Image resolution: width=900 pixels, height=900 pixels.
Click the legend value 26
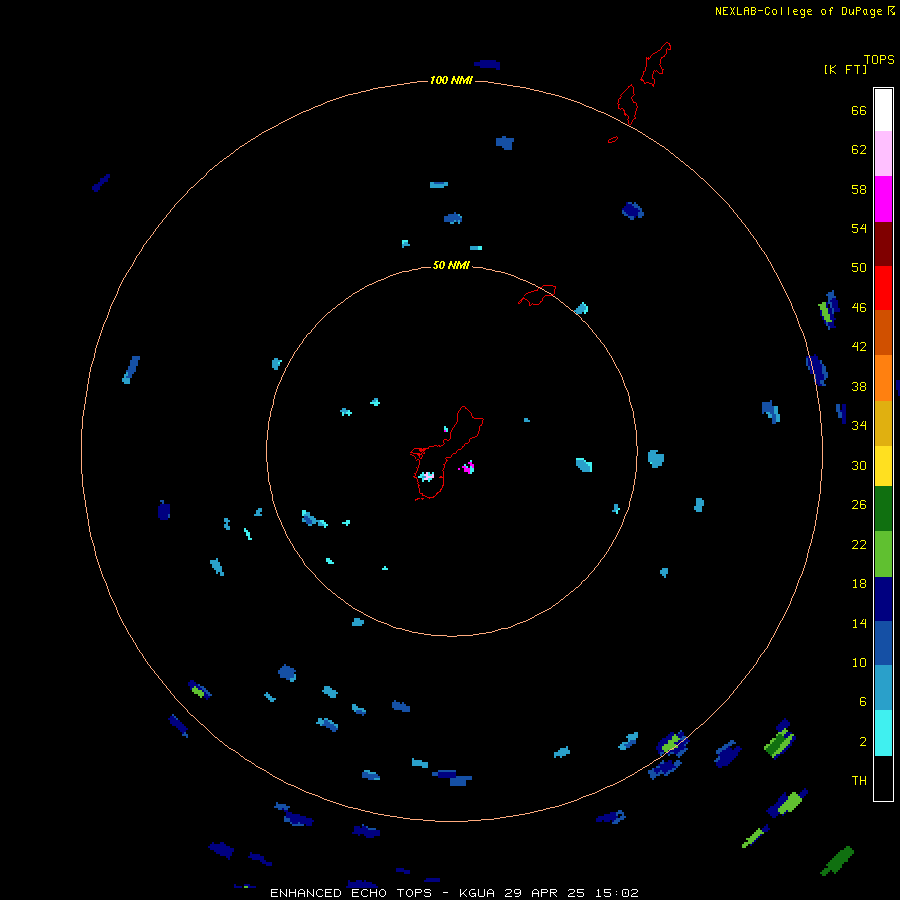click(859, 505)
